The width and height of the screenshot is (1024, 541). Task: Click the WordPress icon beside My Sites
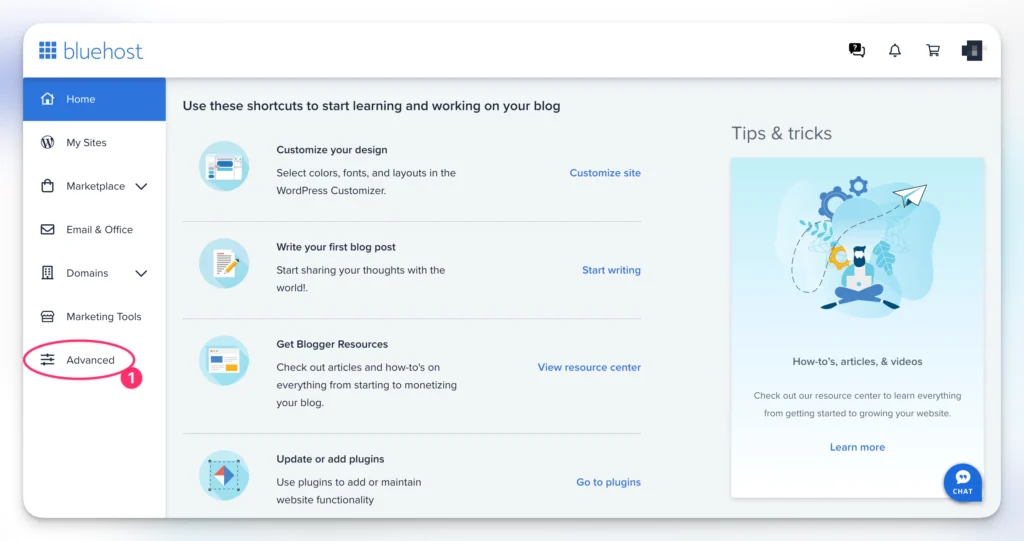[47, 143]
